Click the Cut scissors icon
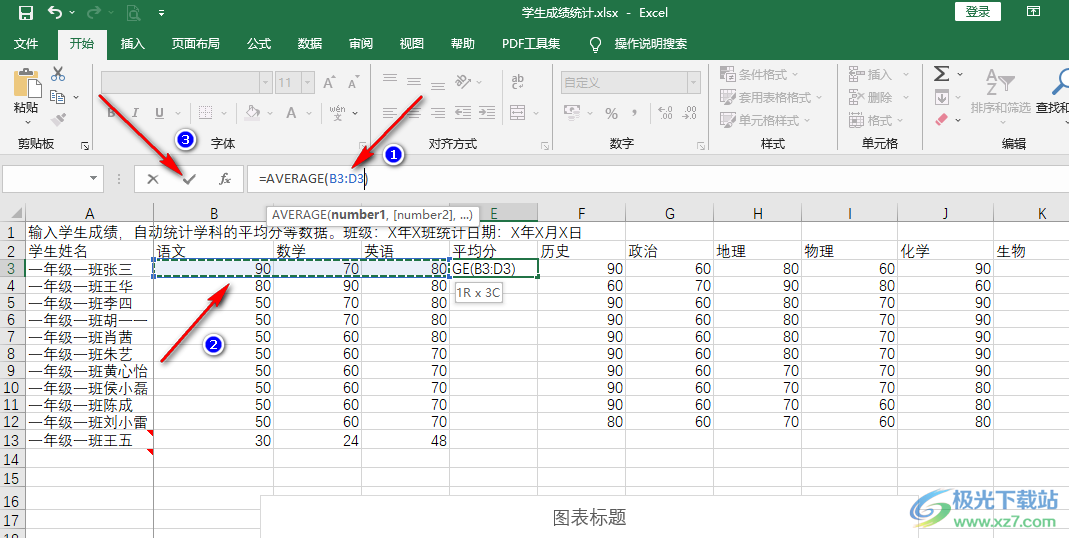 (59, 74)
